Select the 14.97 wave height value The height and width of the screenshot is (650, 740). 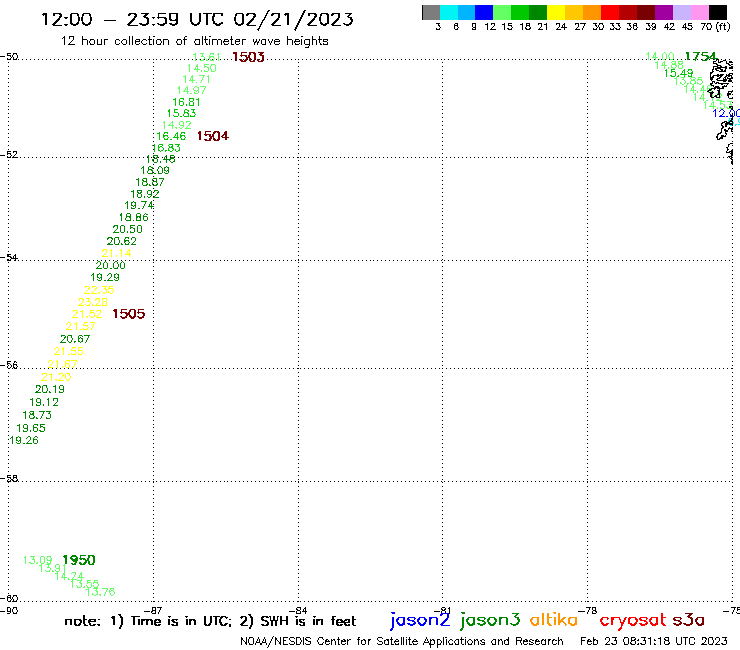pyautogui.click(x=191, y=90)
